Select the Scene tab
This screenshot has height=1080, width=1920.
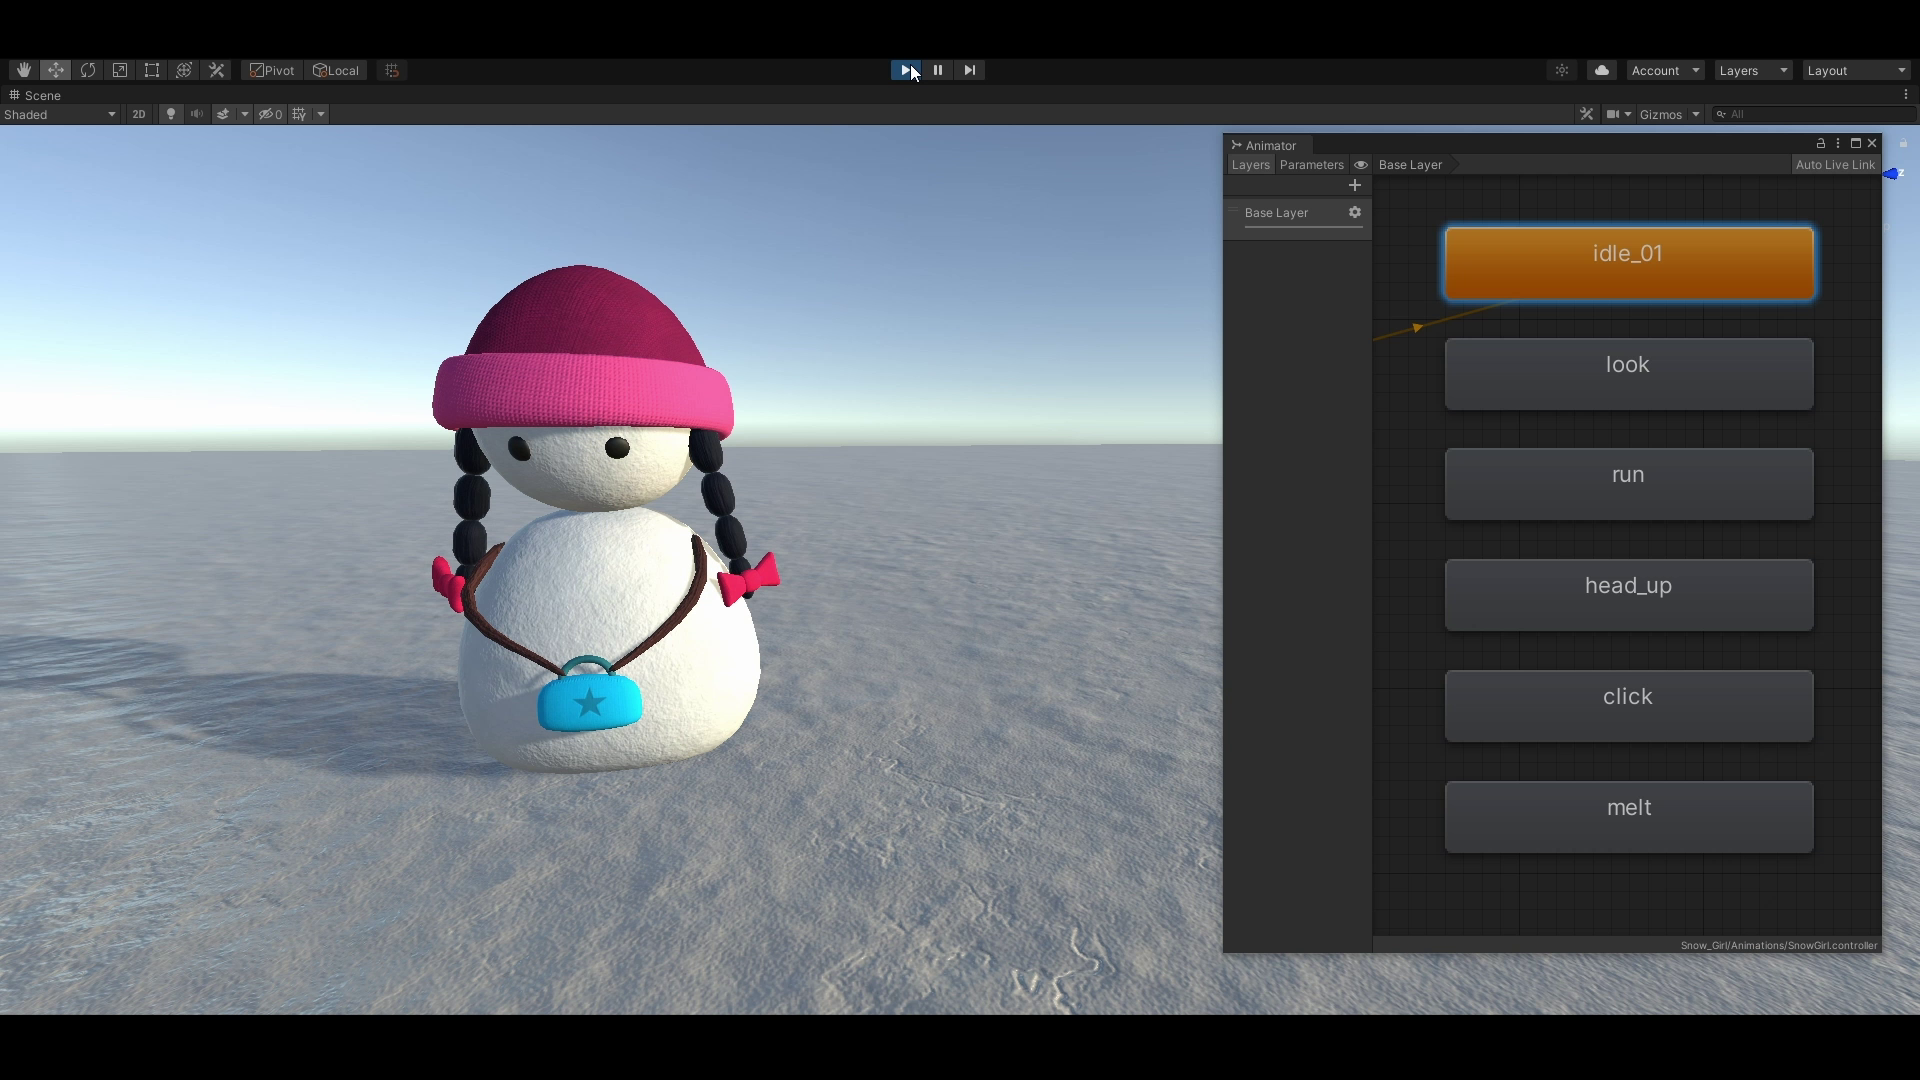tap(35, 95)
